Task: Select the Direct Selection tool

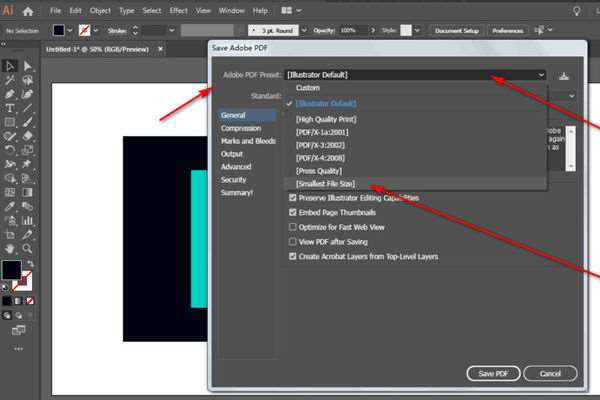Action: click(27, 66)
